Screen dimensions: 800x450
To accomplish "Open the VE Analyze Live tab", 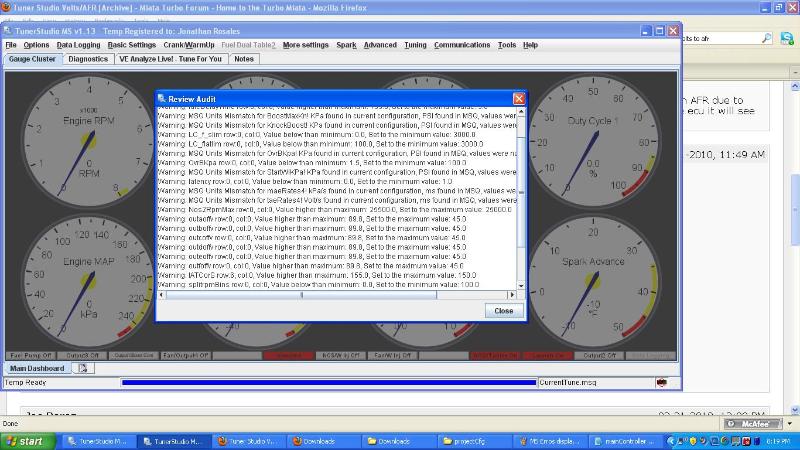I will [171, 59].
